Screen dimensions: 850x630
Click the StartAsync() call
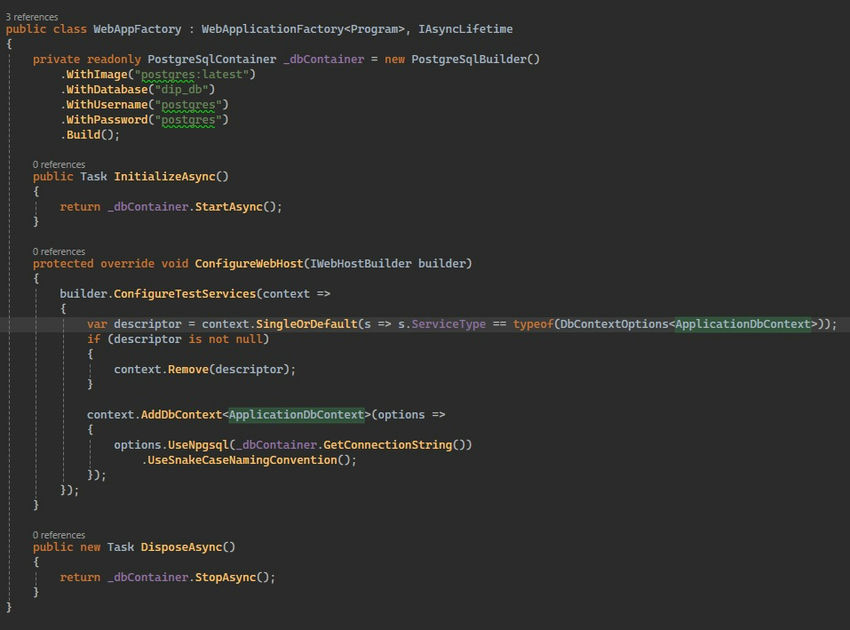[x=235, y=207]
